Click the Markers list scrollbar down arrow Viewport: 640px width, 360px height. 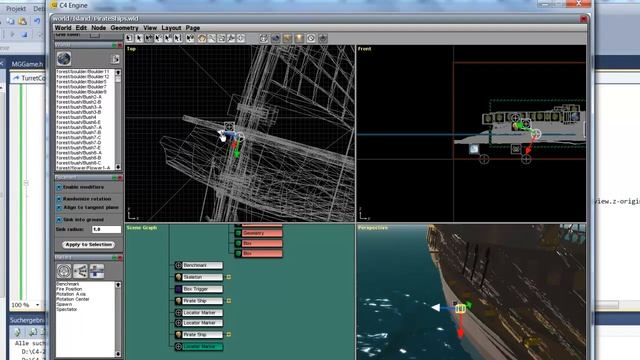pyautogui.click(x=118, y=354)
